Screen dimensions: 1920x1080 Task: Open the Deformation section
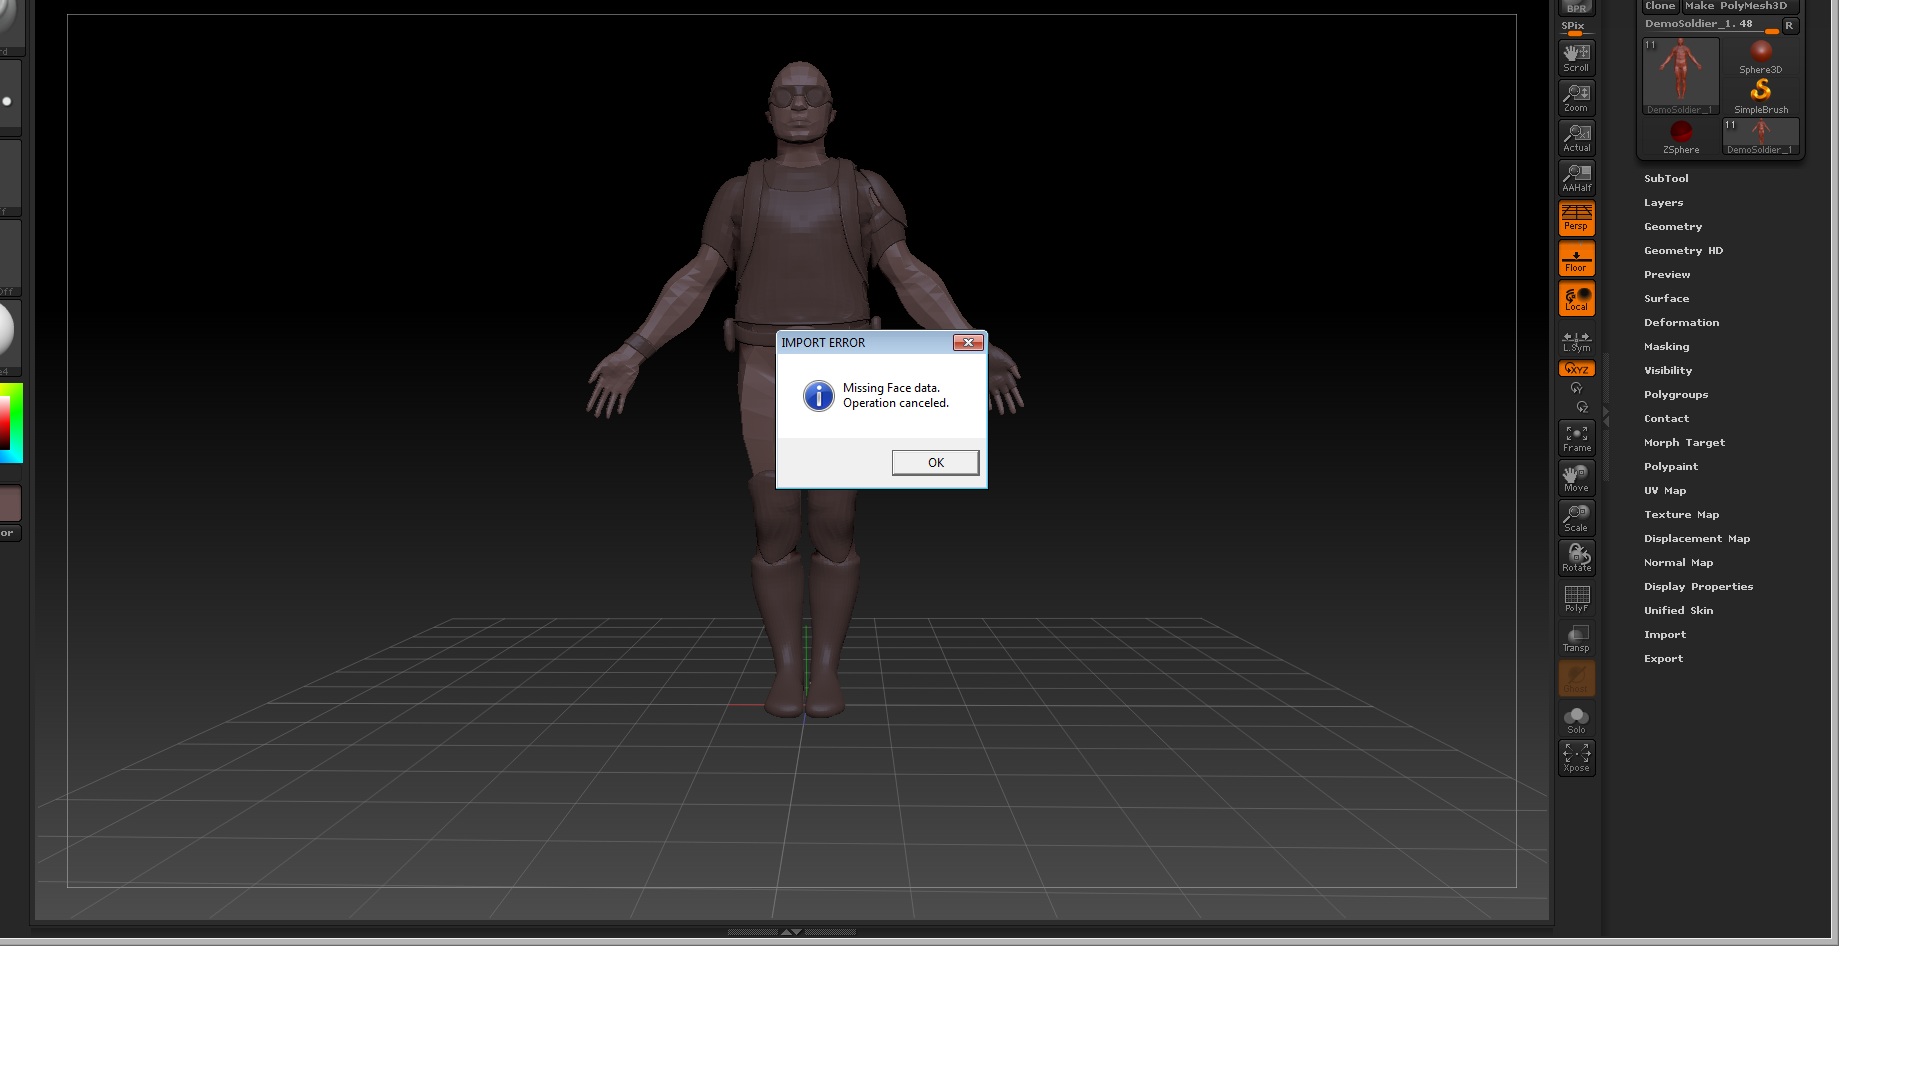(1681, 322)
